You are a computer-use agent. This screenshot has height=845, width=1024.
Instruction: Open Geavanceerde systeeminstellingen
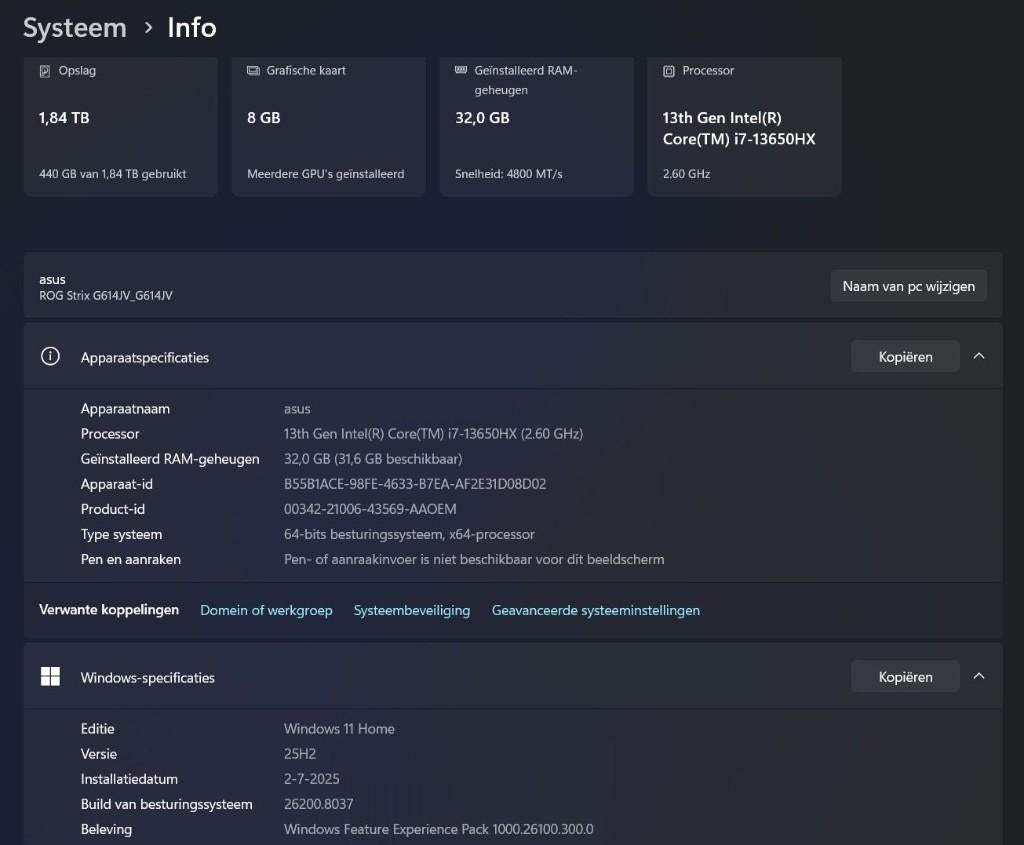click(596, 610)
